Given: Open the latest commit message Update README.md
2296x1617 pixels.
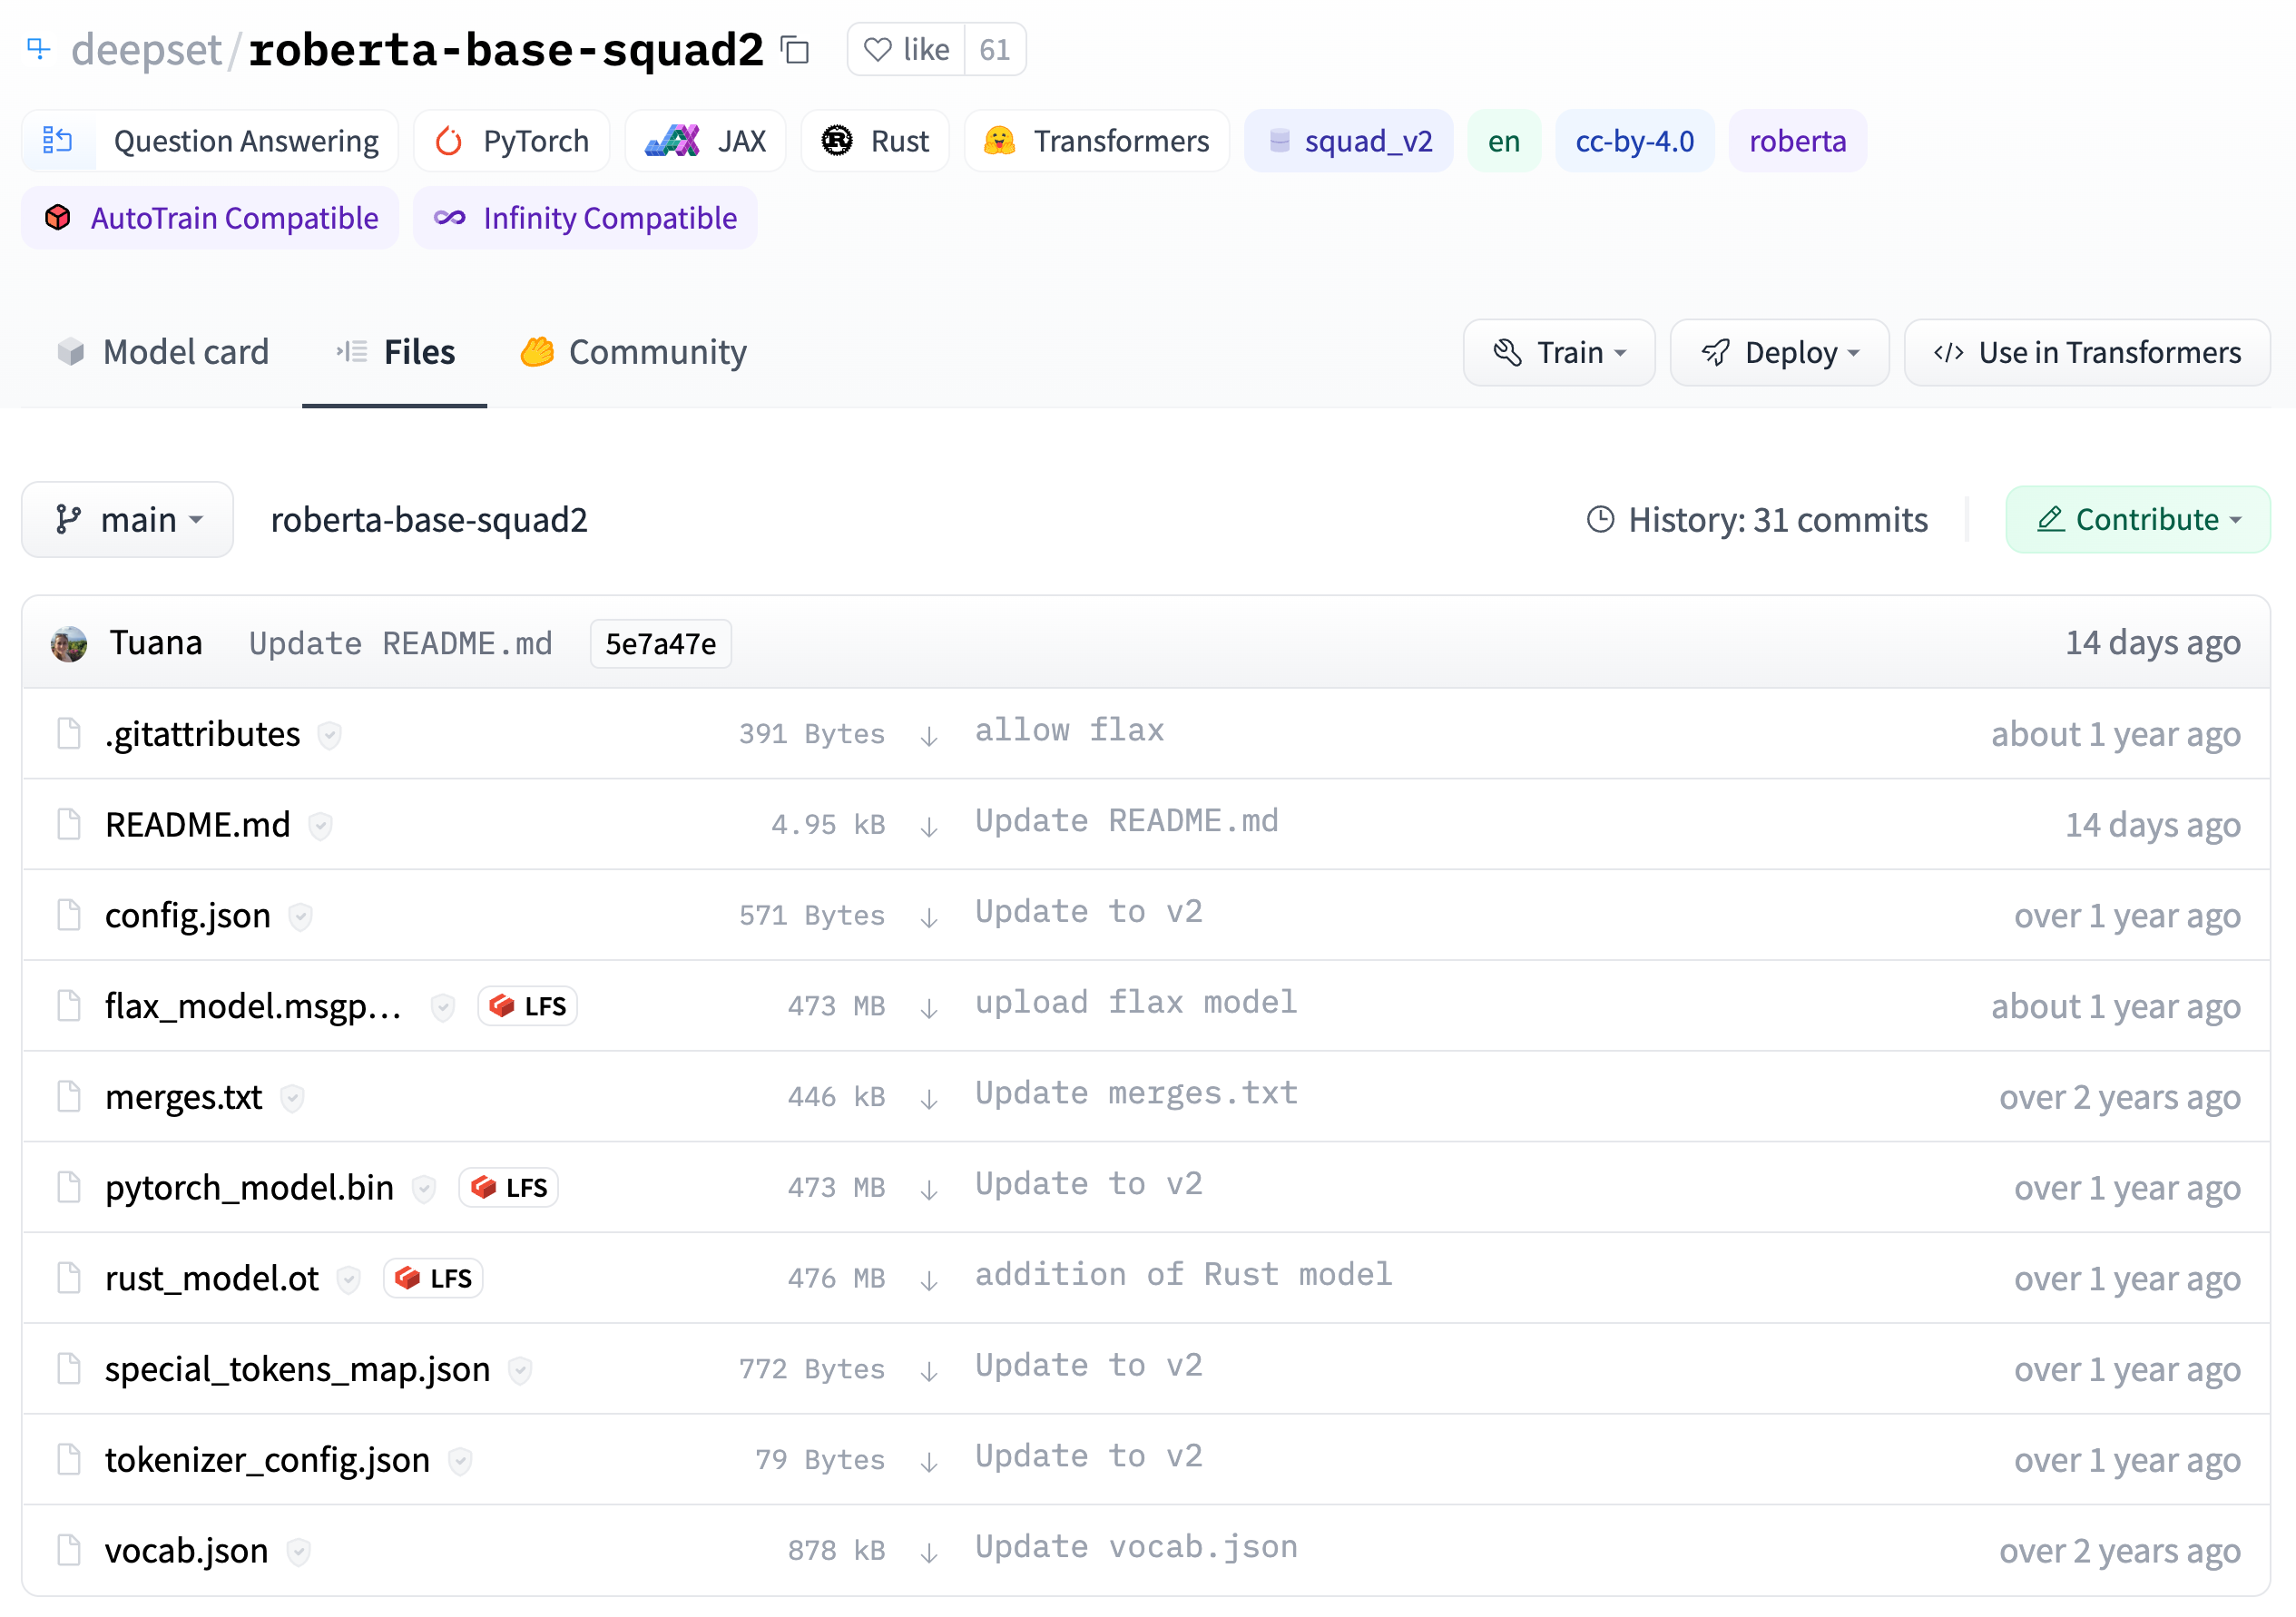Looking at the screenshot, I should point(401,643).
